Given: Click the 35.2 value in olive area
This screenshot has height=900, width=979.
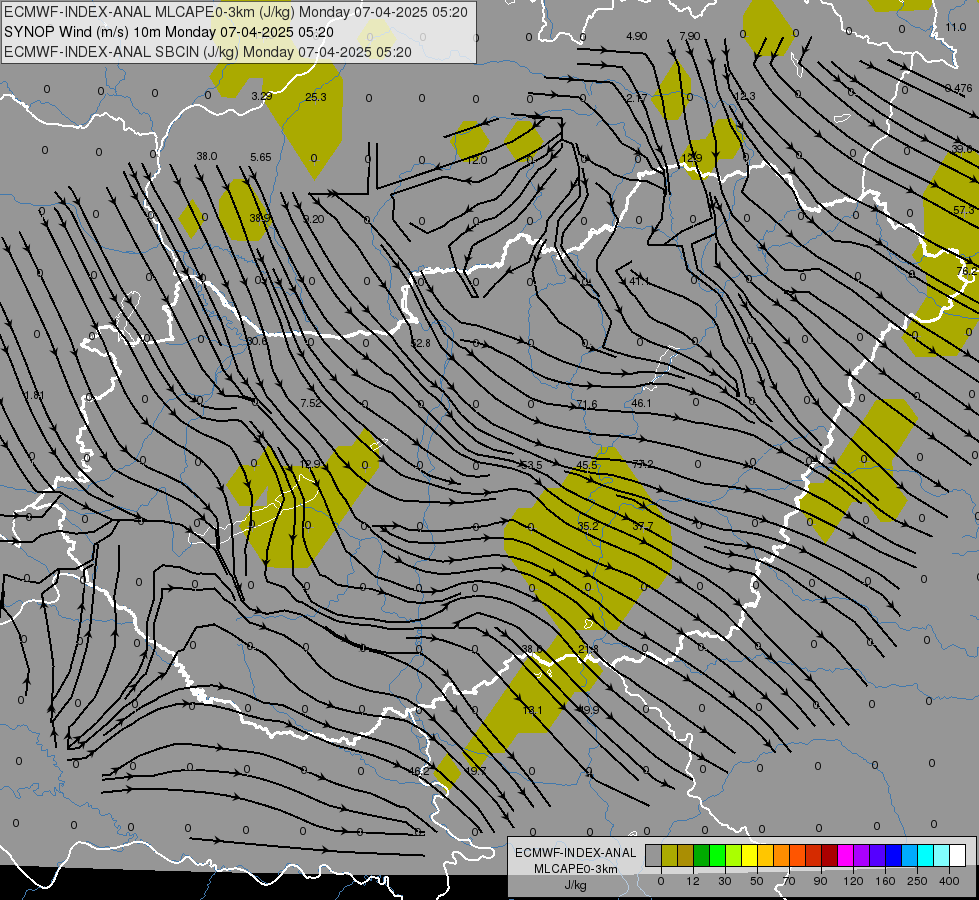Looking at the screenshot, I should coord(588,526).
